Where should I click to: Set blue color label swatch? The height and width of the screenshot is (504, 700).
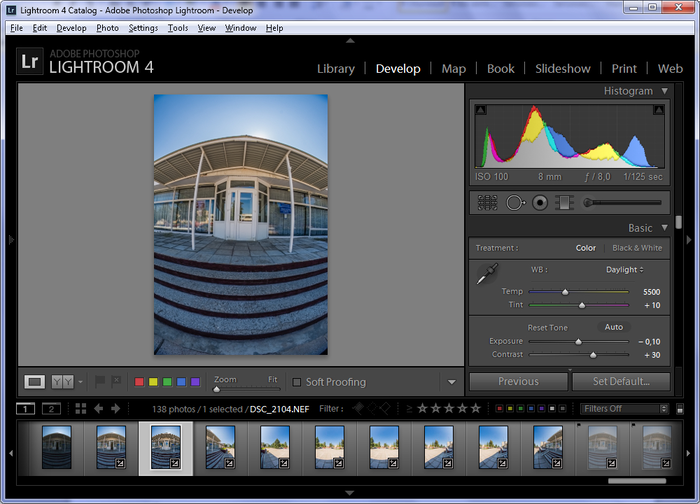click(181, 382)
